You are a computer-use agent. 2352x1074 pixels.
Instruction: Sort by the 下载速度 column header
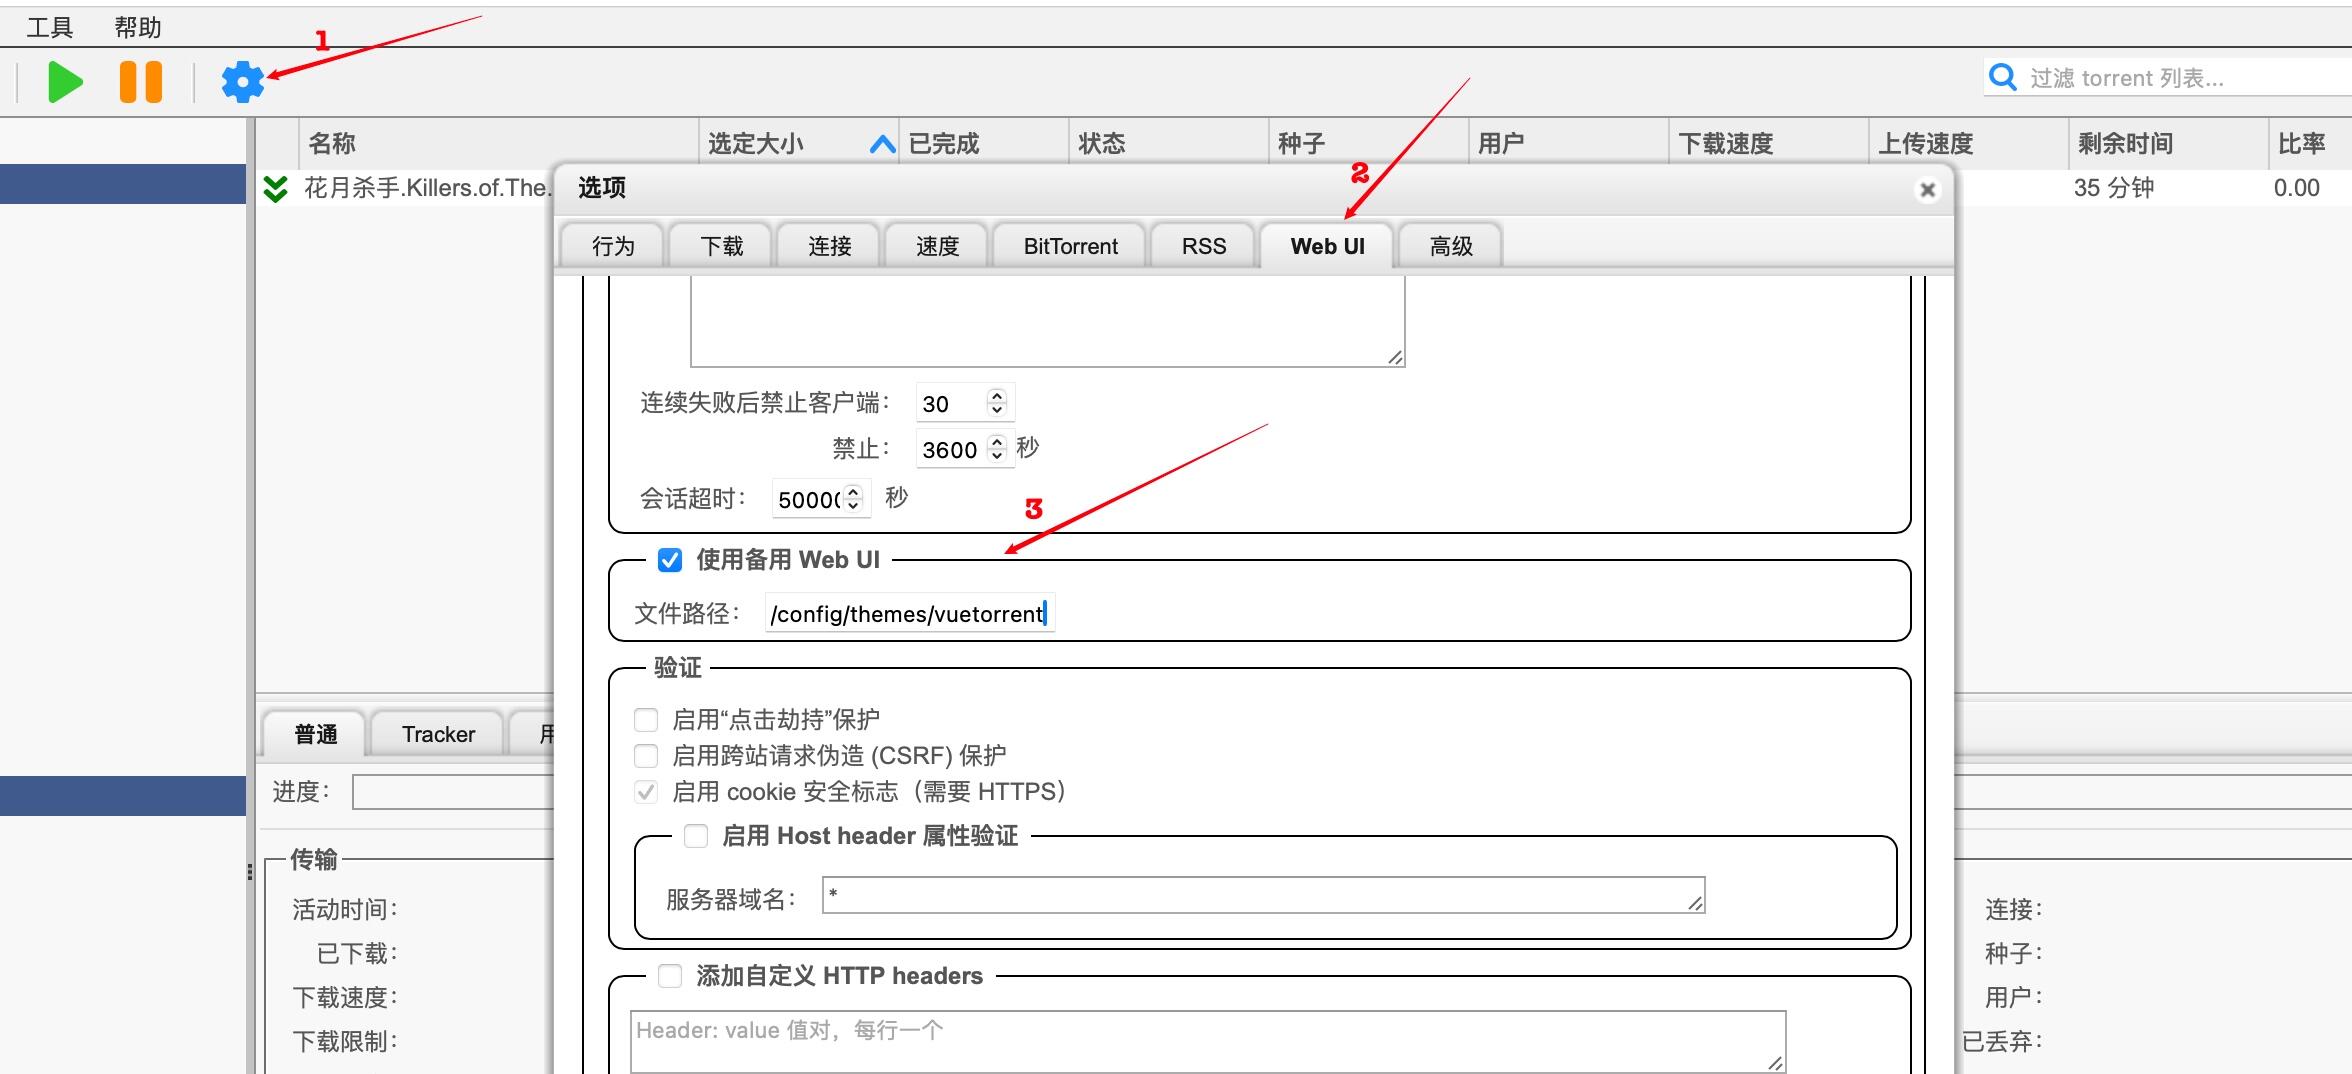(x=1768, y=143)
